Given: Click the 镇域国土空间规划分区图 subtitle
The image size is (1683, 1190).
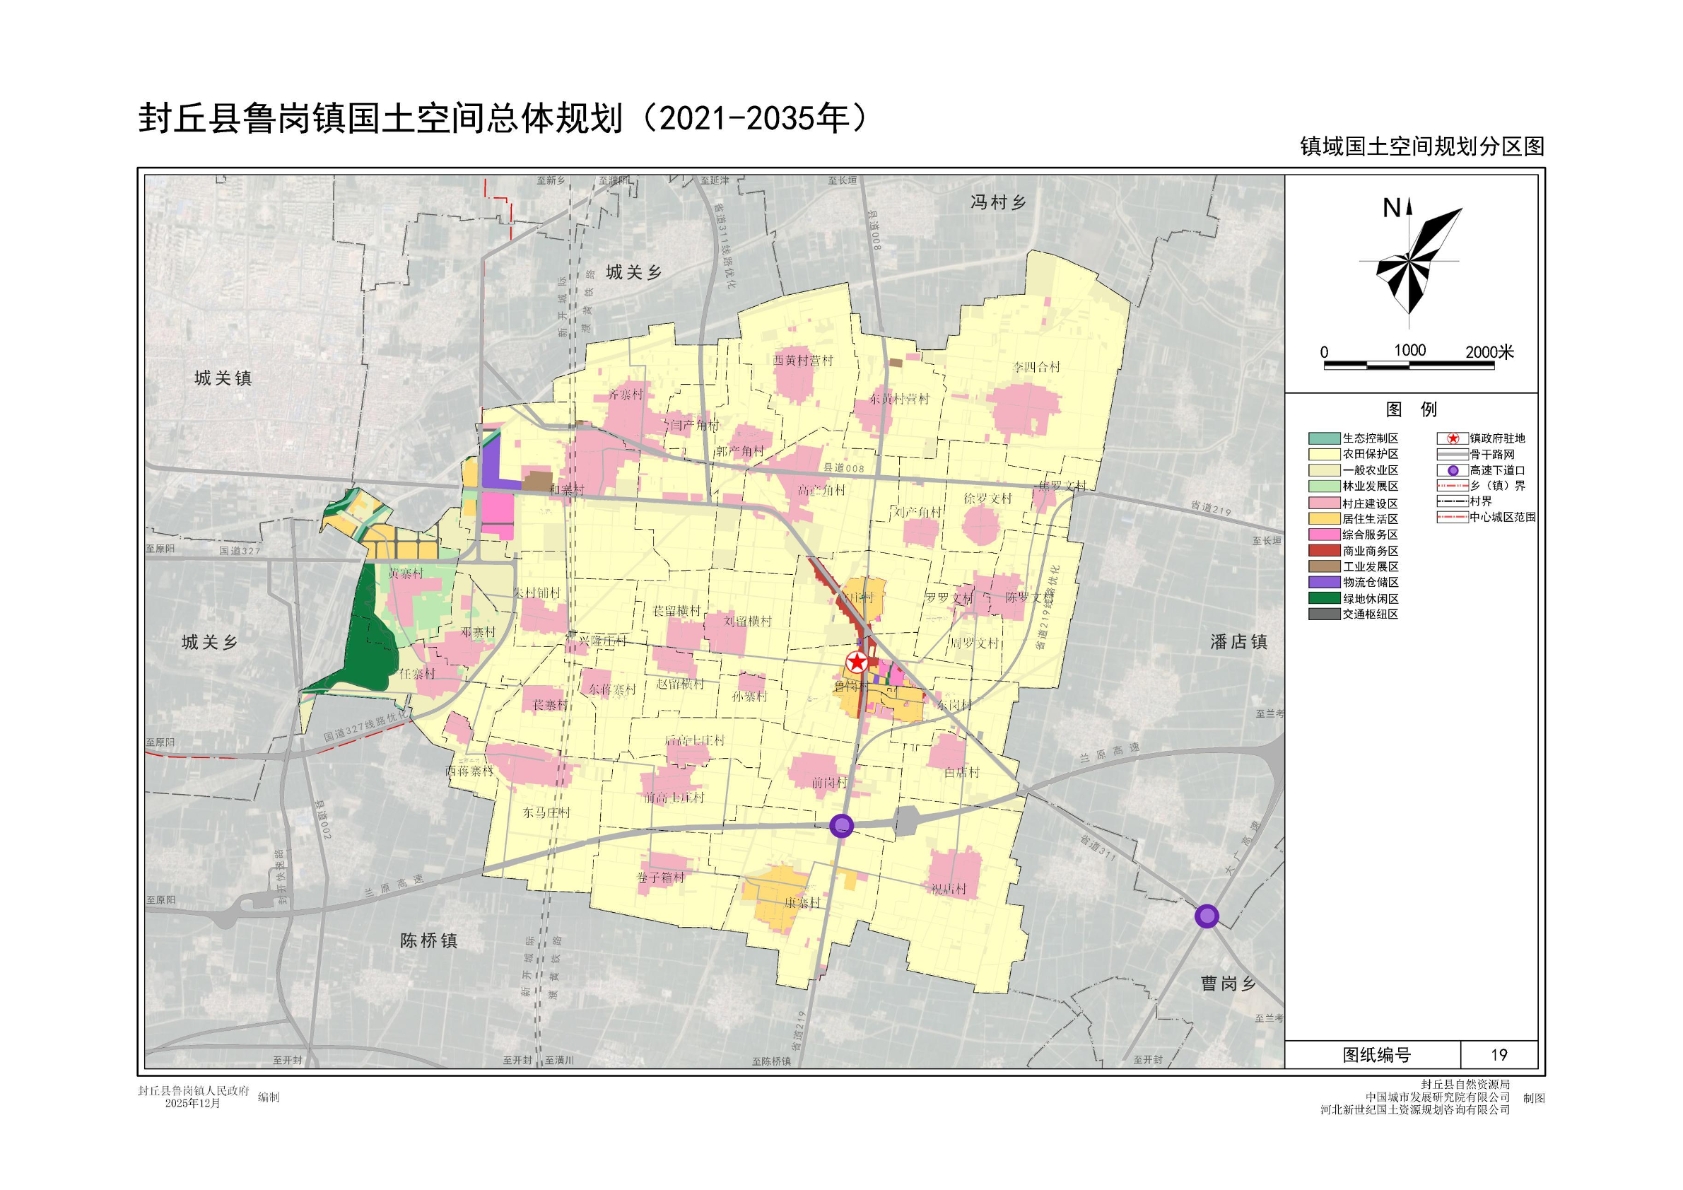Looking at the screenshot, I should (1421, 146).
